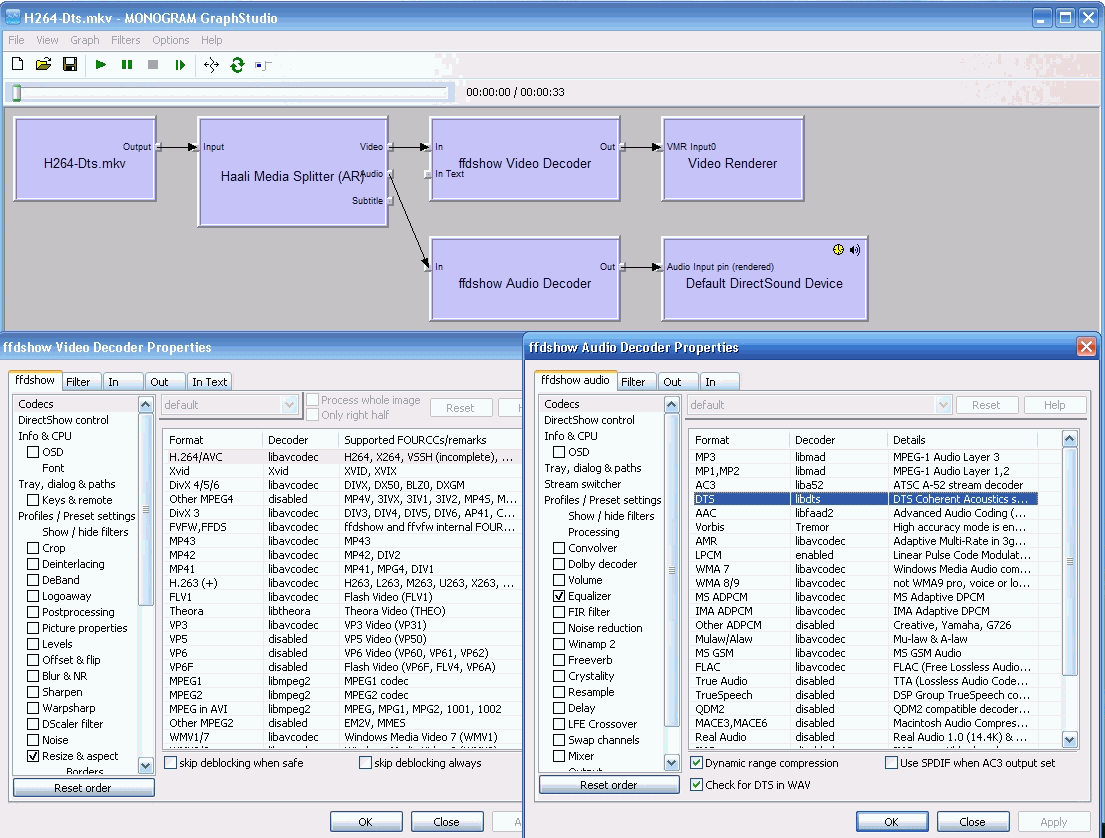This screenshot has height=838, width=1105.
Task: Step one frame with the frame-step icon
Action: click(180, 65)
